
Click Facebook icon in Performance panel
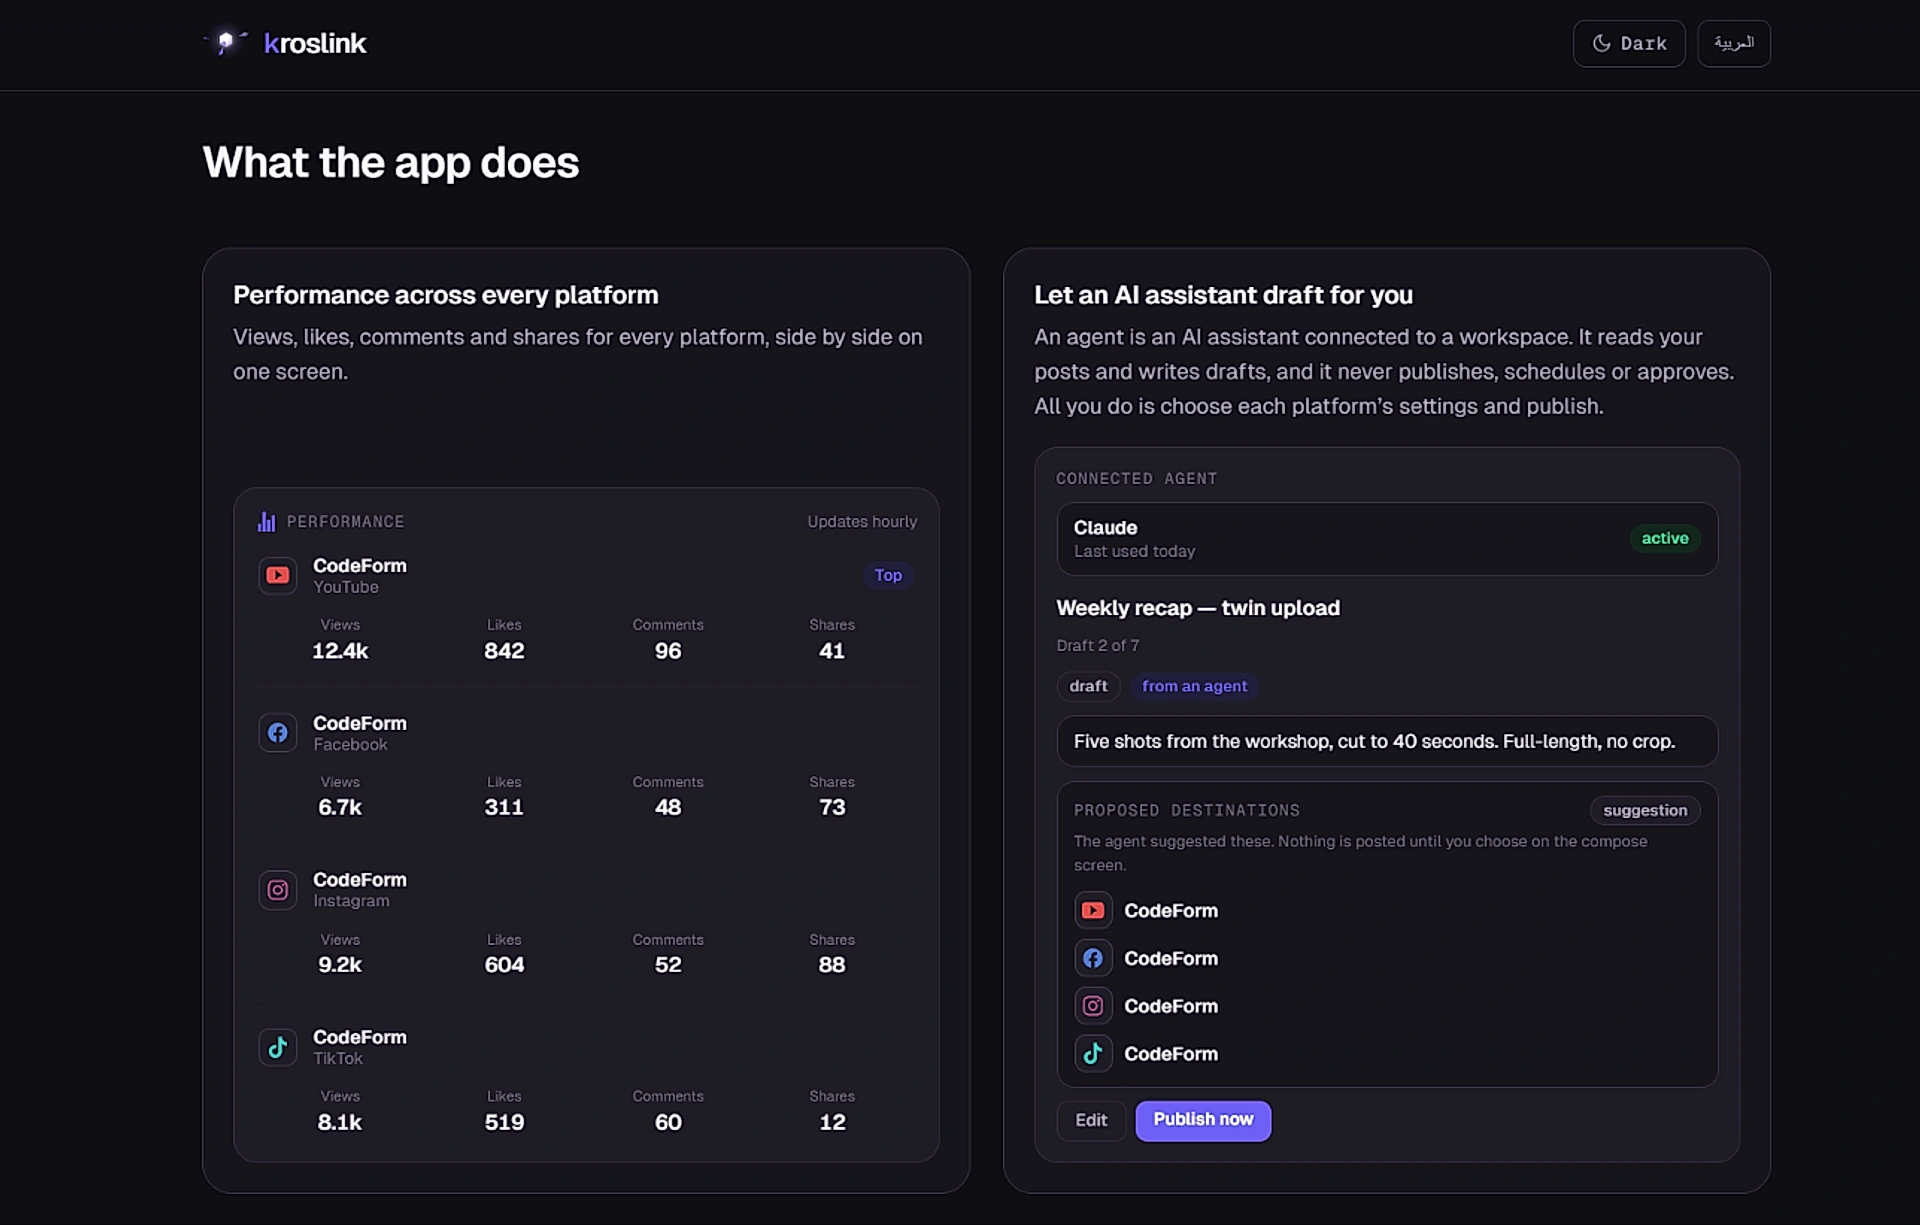click(x=278, y=733)
